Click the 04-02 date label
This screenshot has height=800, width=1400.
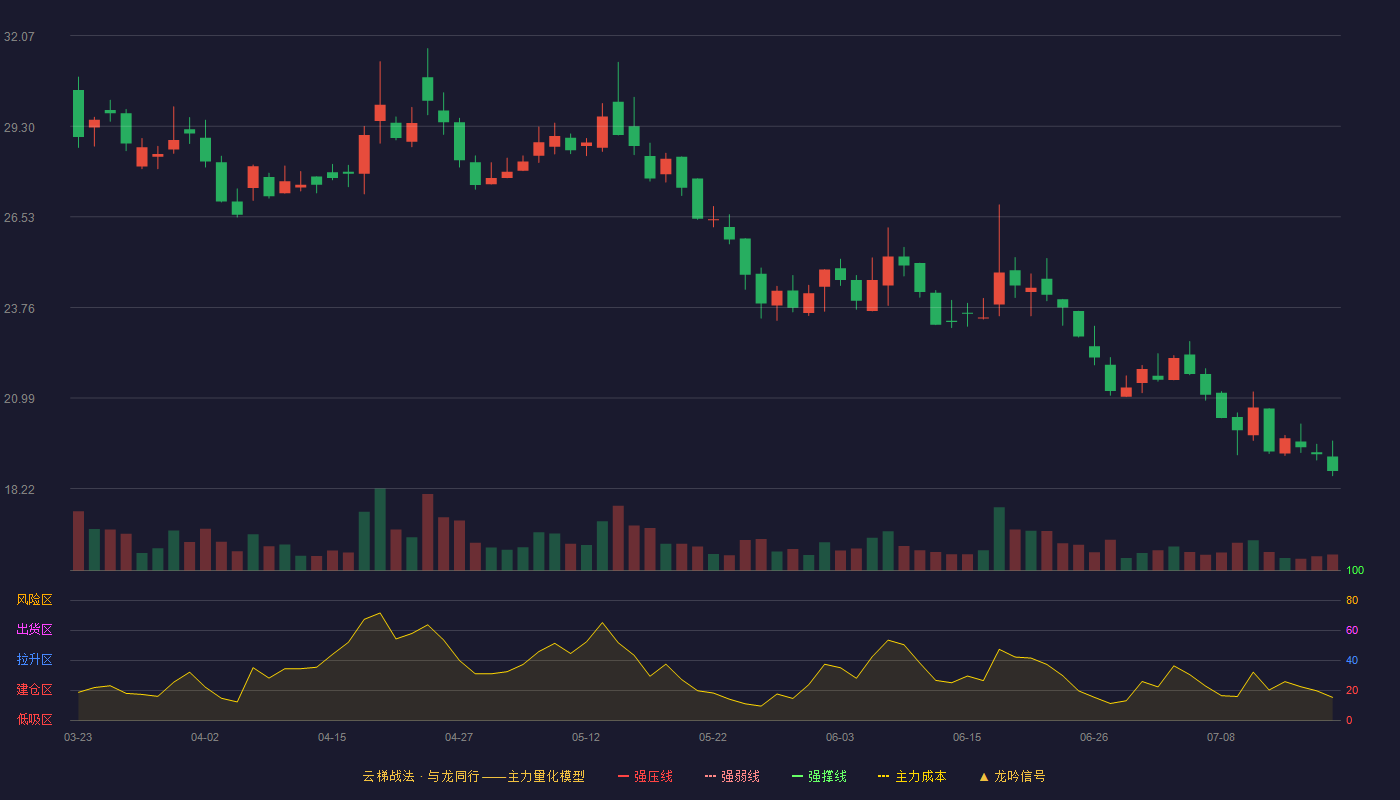205,737
